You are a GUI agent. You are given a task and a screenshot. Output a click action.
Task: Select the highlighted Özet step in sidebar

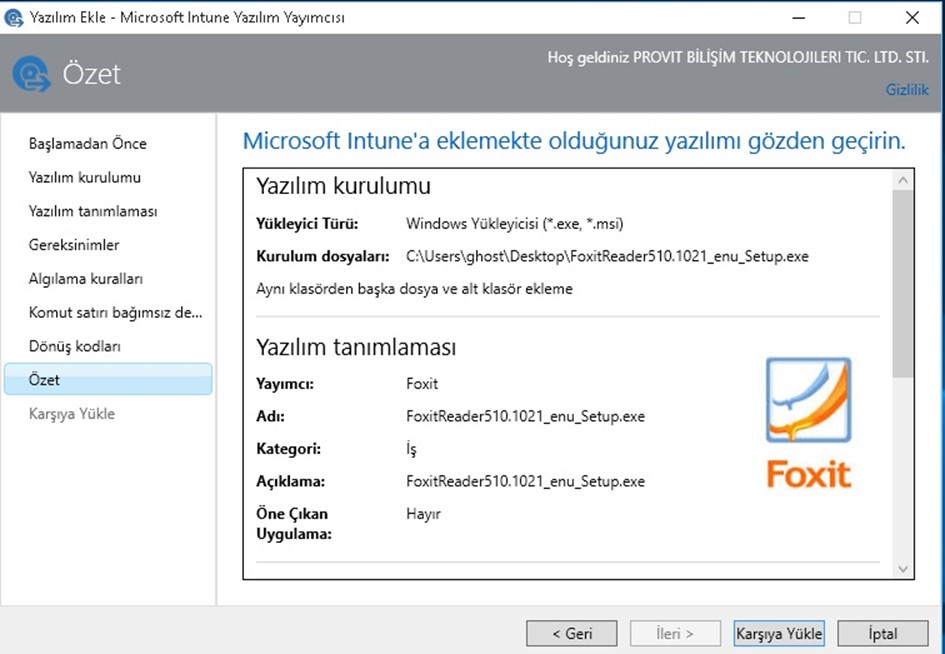click(108, 379)
